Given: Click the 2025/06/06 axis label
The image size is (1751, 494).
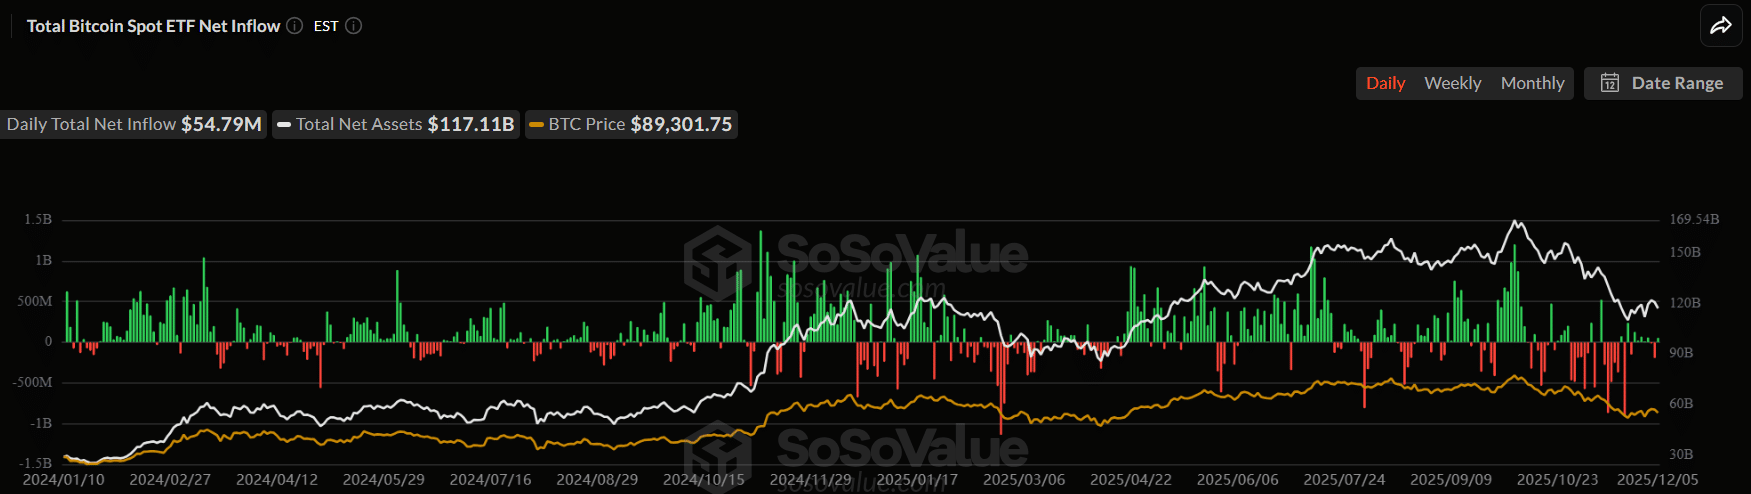Looking at the screenshot, I should [x=1238, y=480].
